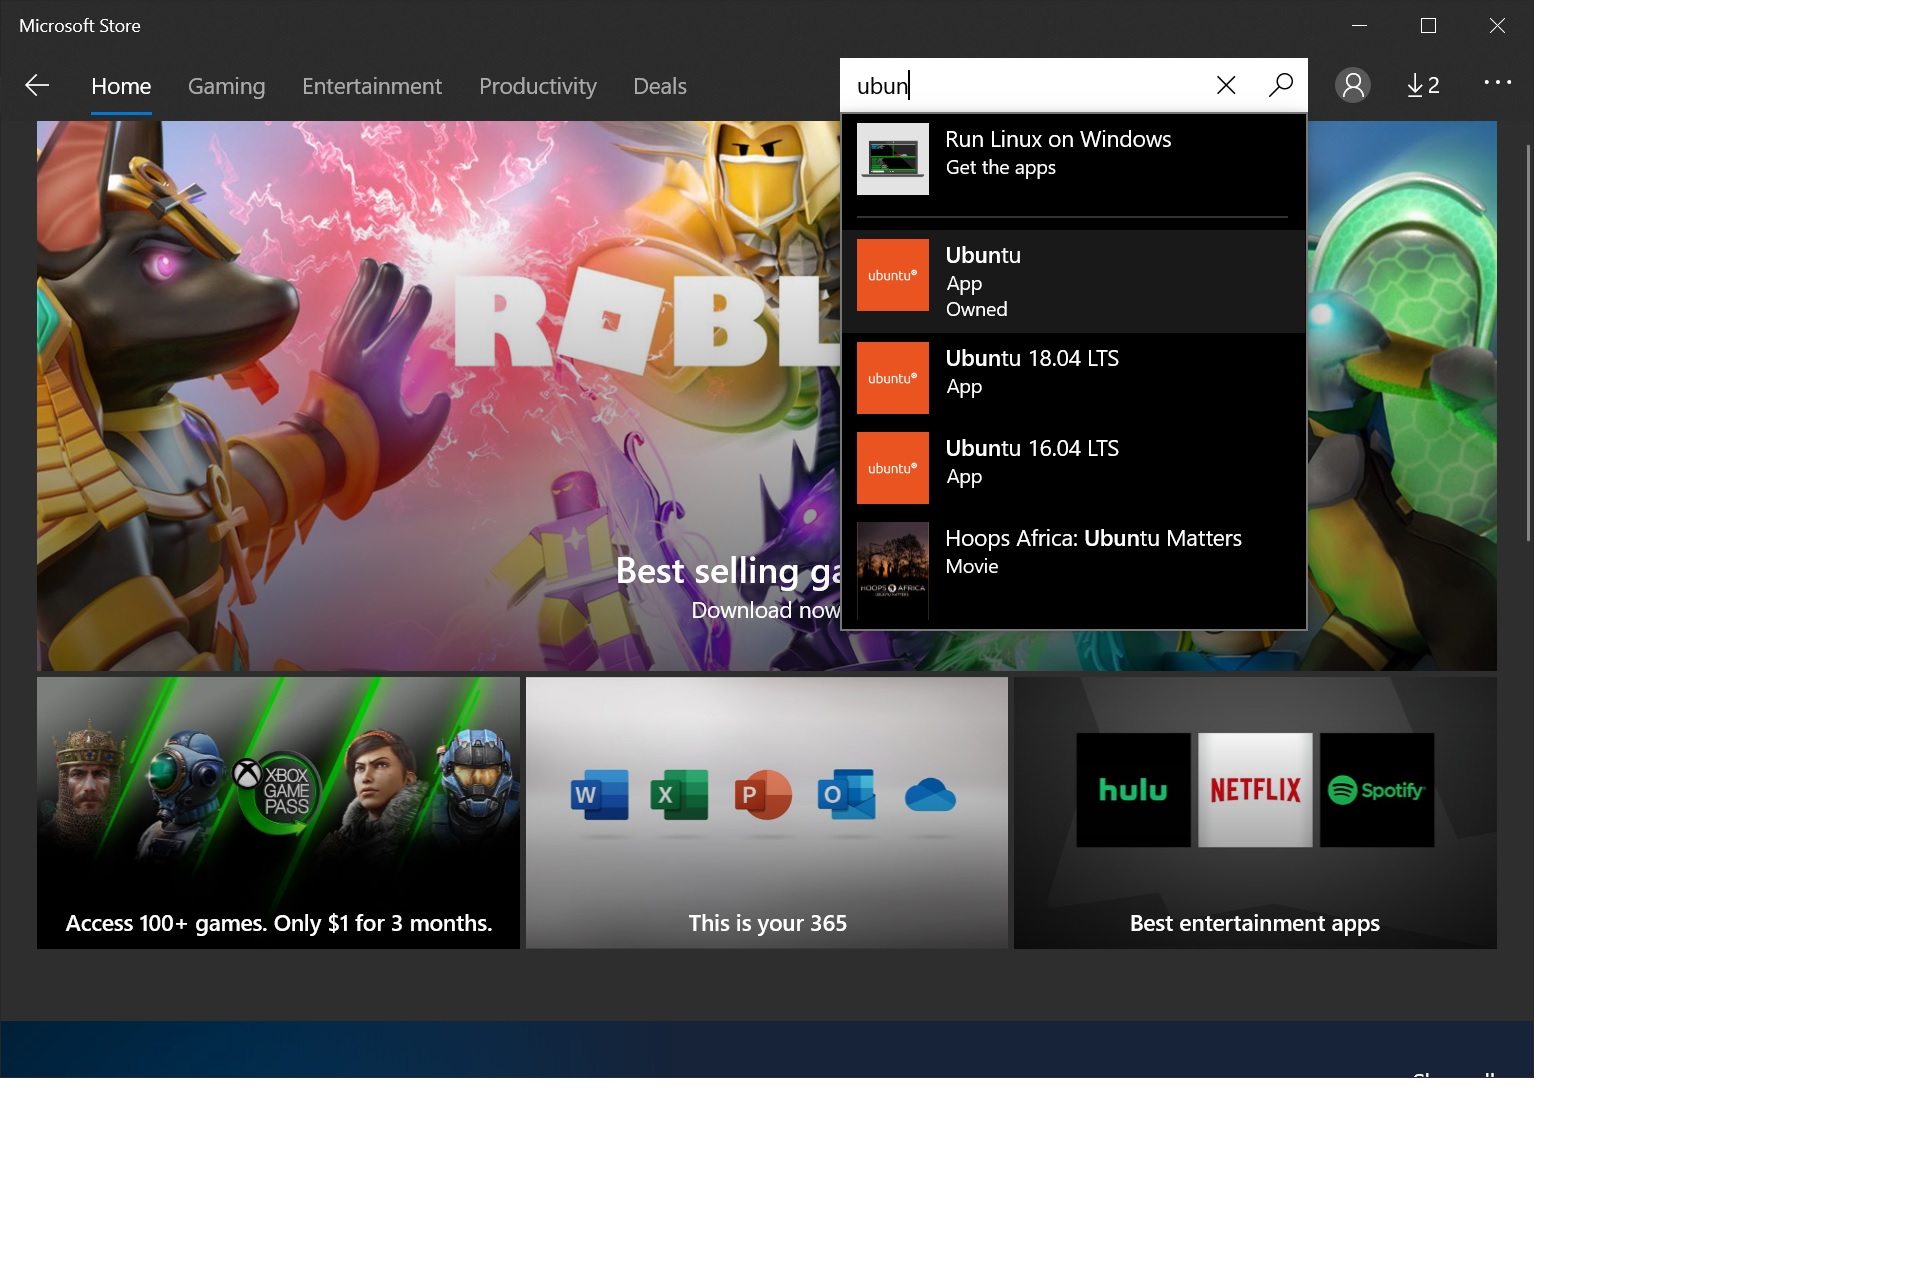Click the Run Linux on Windows thumbnail

click(893, 159)
